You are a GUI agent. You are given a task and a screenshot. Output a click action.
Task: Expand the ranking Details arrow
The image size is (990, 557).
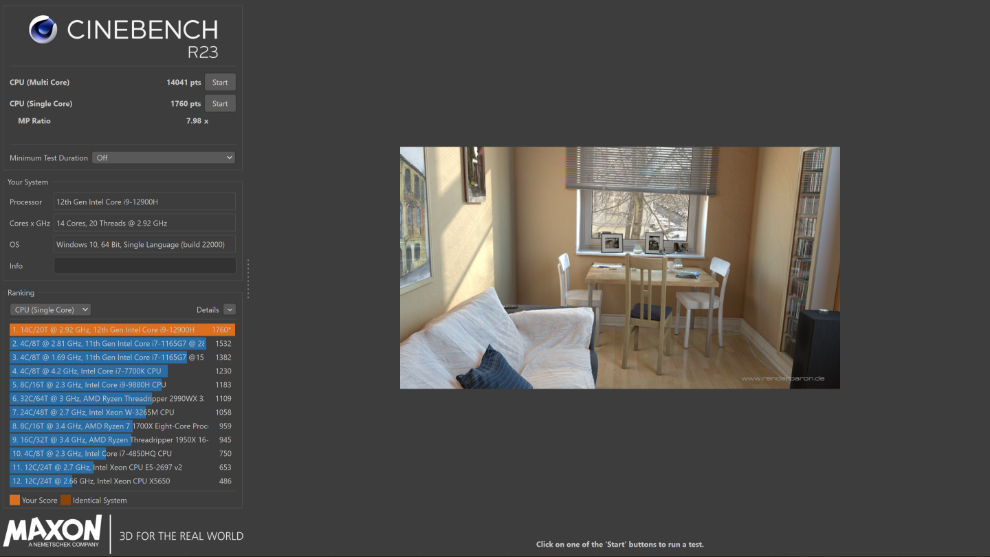pos(230,309)
